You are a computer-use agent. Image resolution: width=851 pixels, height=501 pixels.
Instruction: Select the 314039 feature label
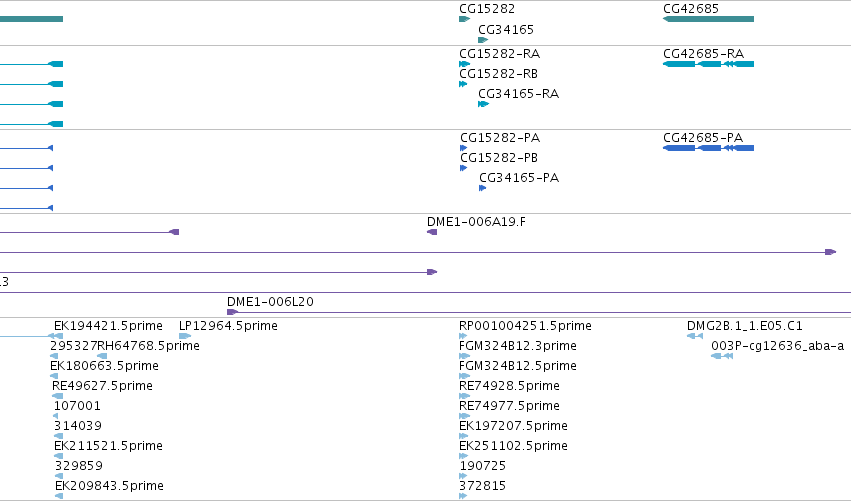point(78,426)
